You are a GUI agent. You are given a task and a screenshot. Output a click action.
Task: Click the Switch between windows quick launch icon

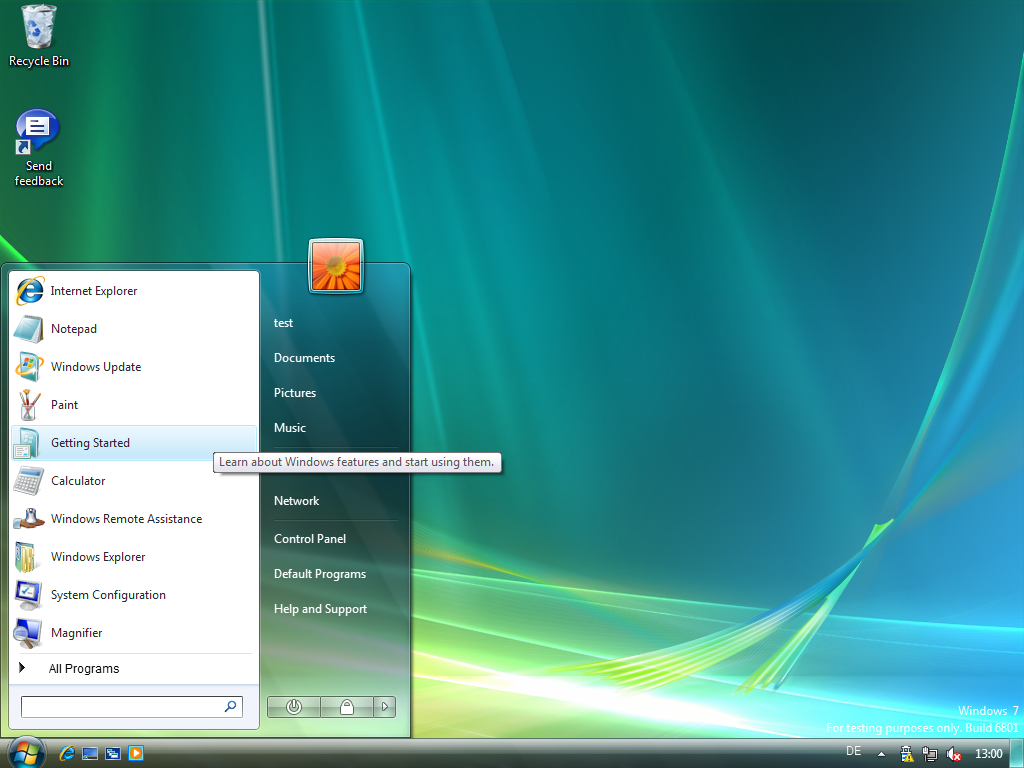[x=113, y=753]
